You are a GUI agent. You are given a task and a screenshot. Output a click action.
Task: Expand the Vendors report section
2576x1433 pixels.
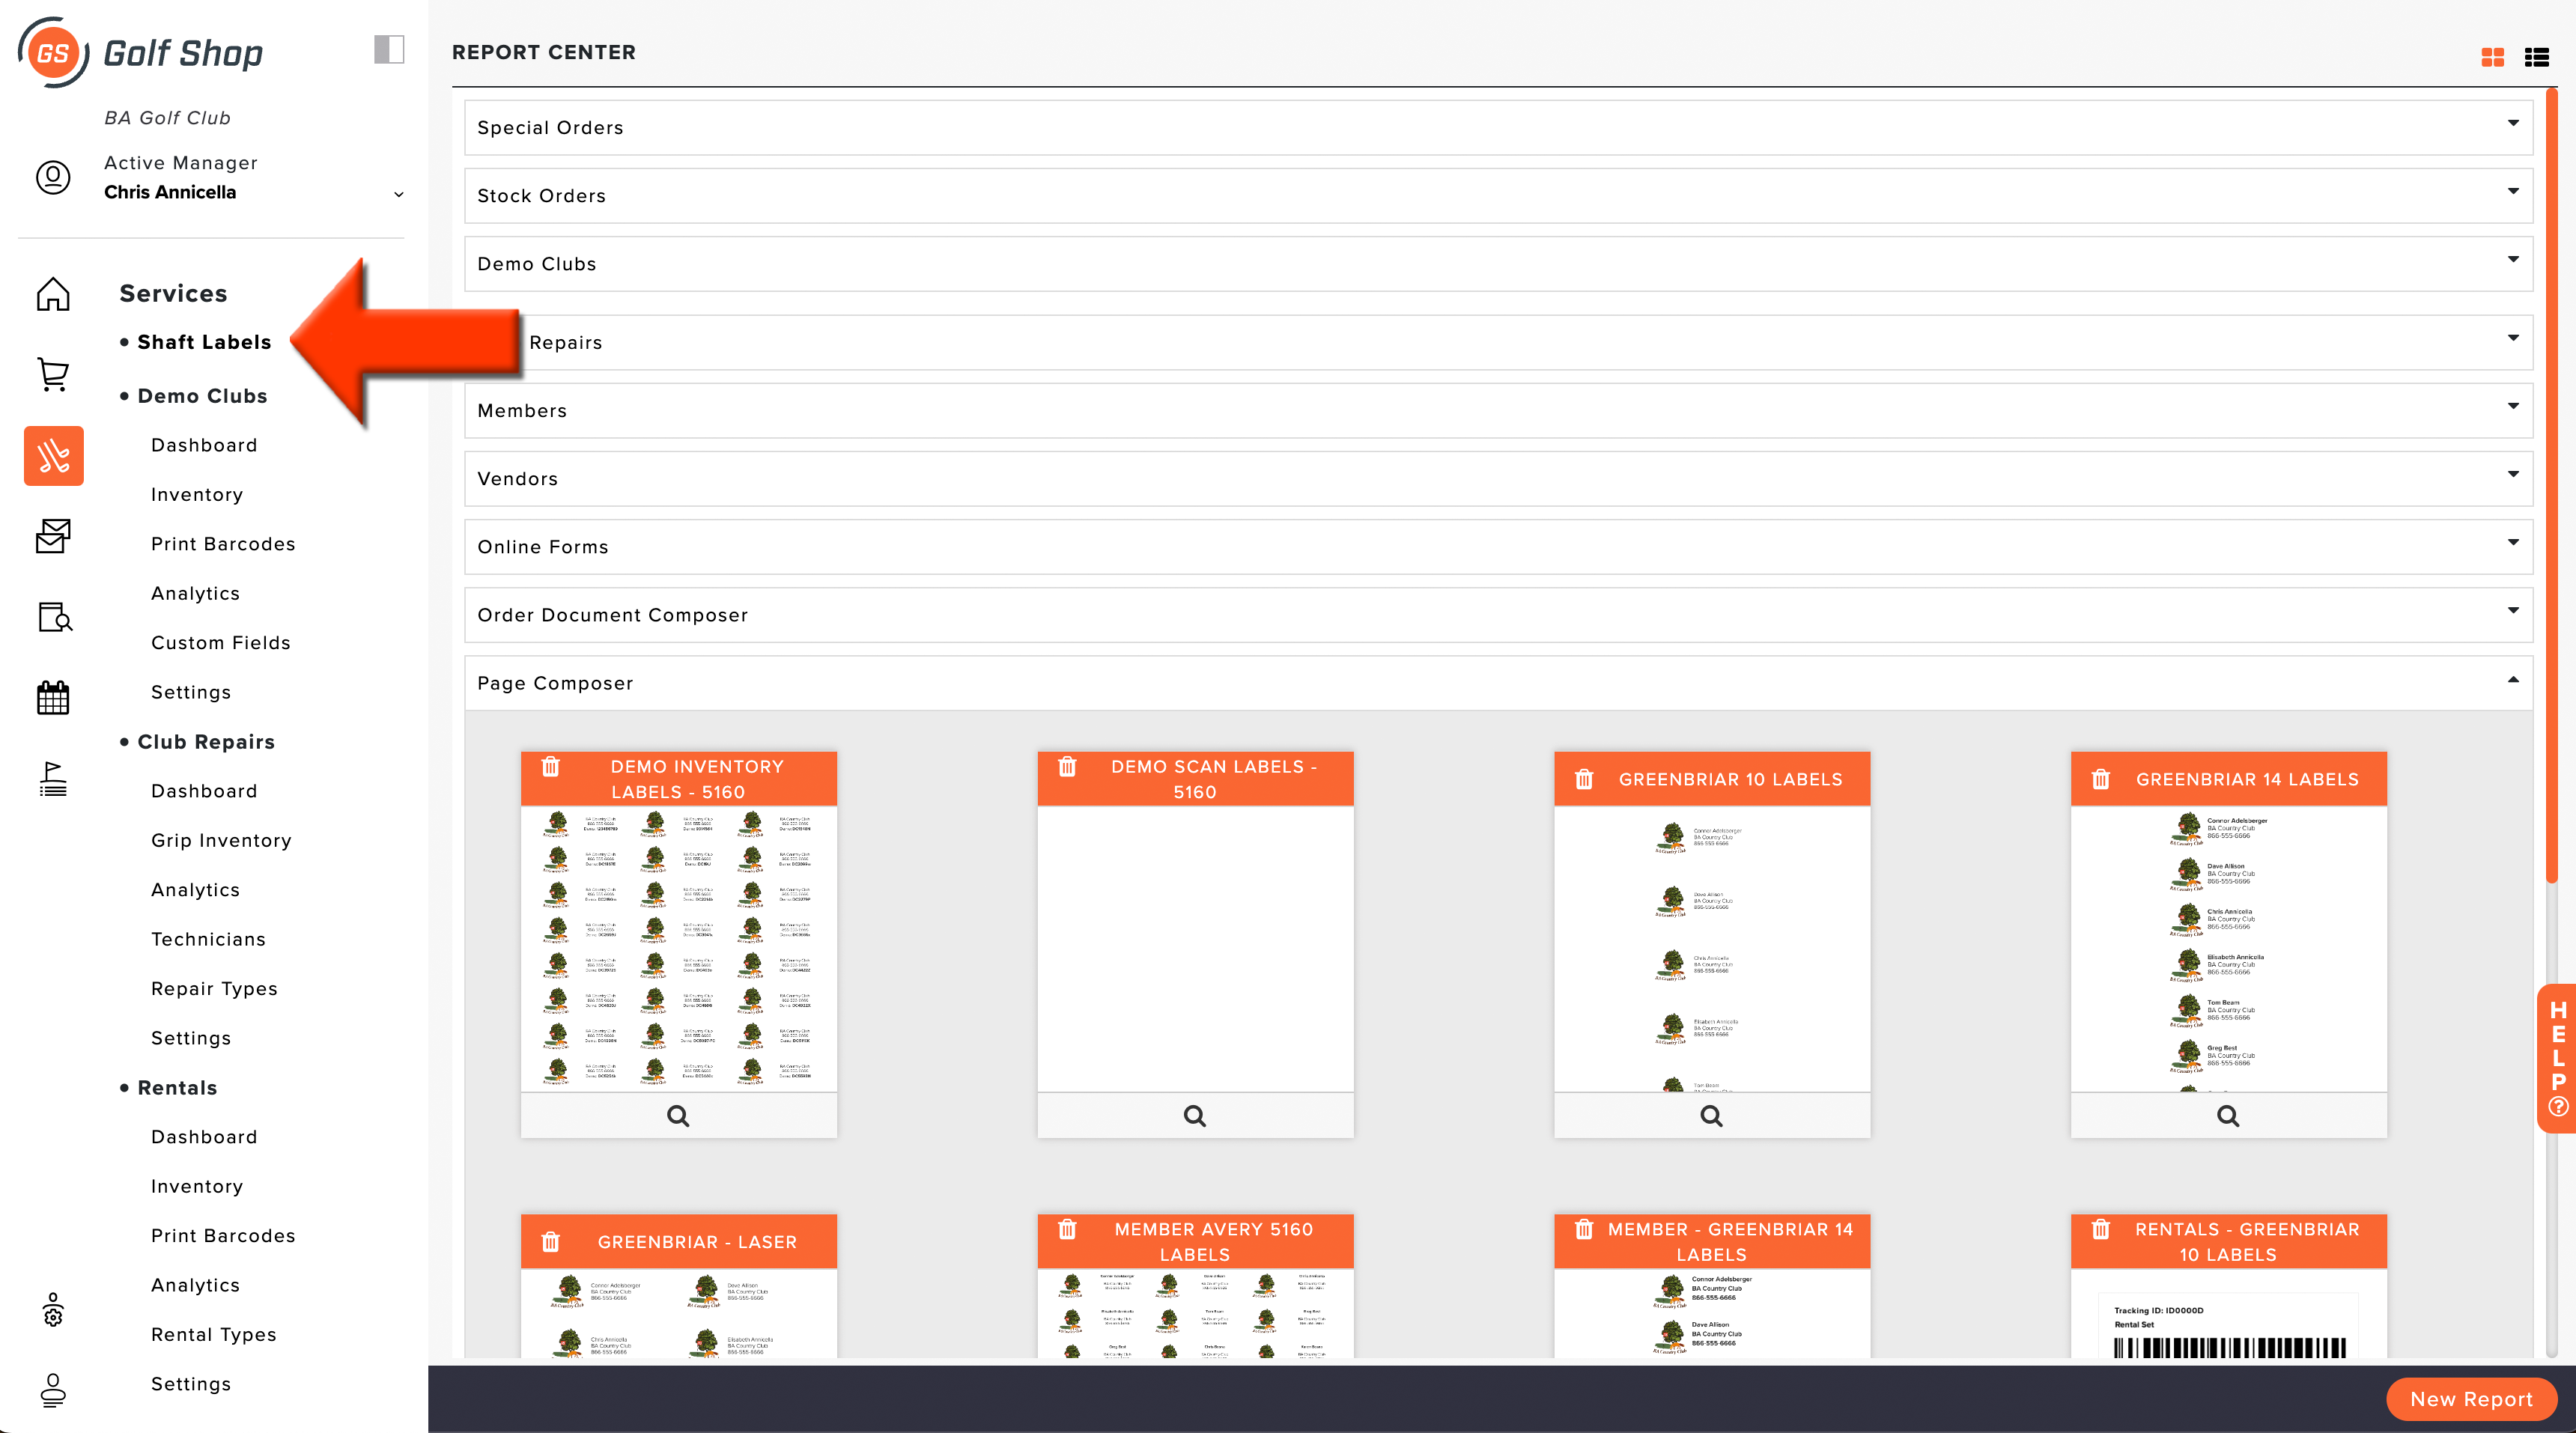coord(1498,478)
